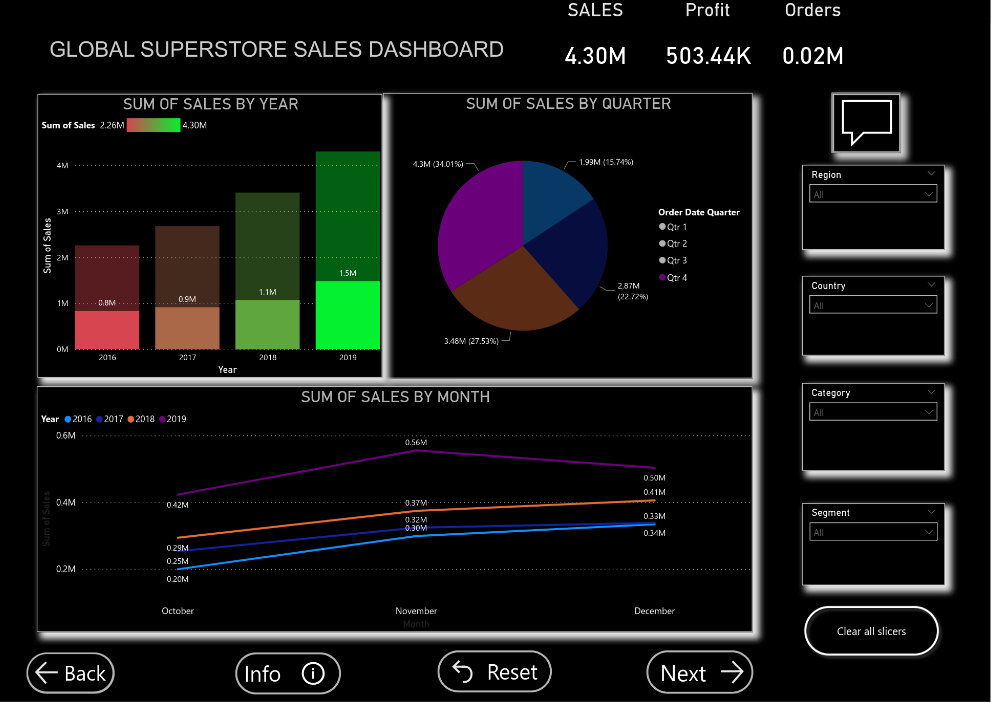Open the speech bubble comment icon
991x703 pixels.
coord(865,123)
